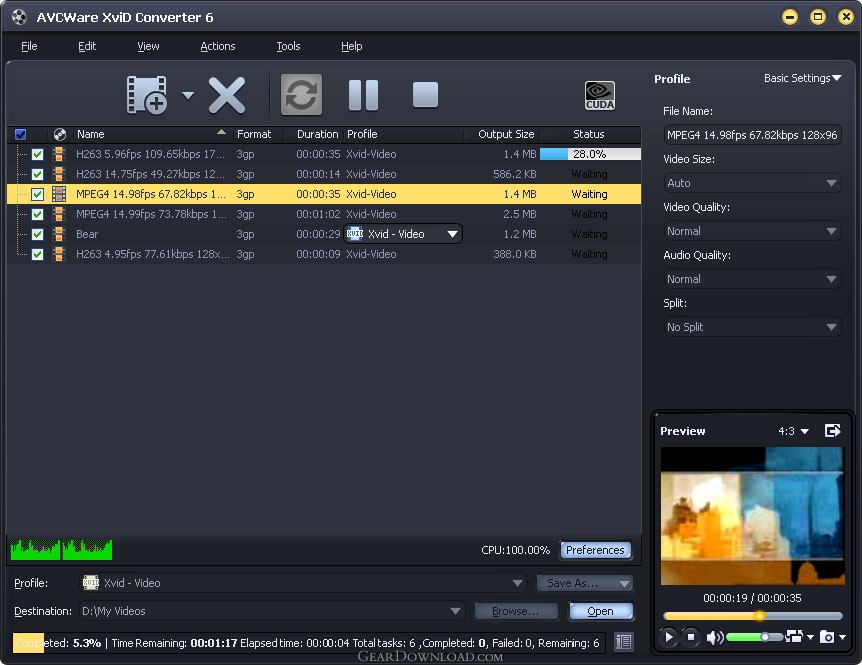Play the preview video
This screenshot has width=862, height=665.
668,637
